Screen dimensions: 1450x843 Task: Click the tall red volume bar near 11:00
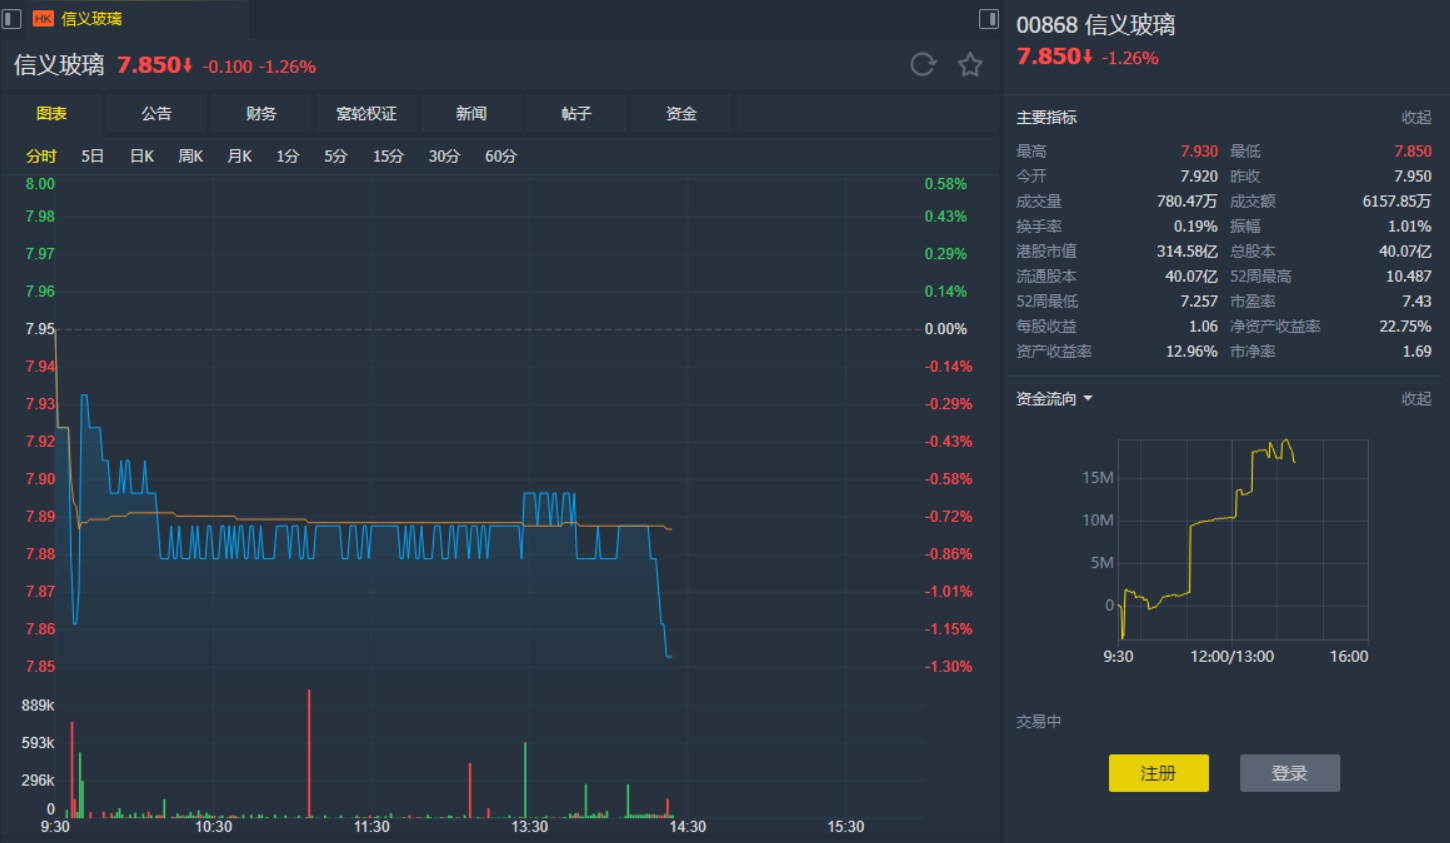click(x=309, y=753)
